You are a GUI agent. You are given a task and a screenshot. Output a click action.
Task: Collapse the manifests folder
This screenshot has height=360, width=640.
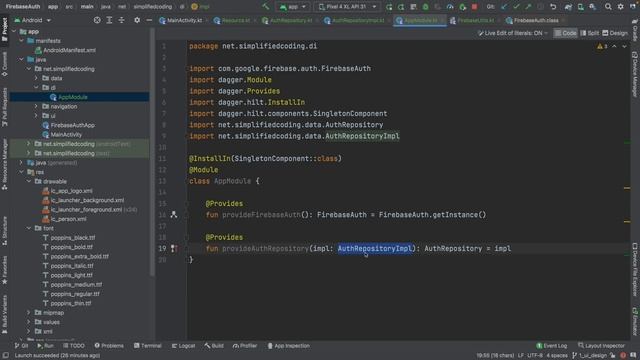(22, 41)
